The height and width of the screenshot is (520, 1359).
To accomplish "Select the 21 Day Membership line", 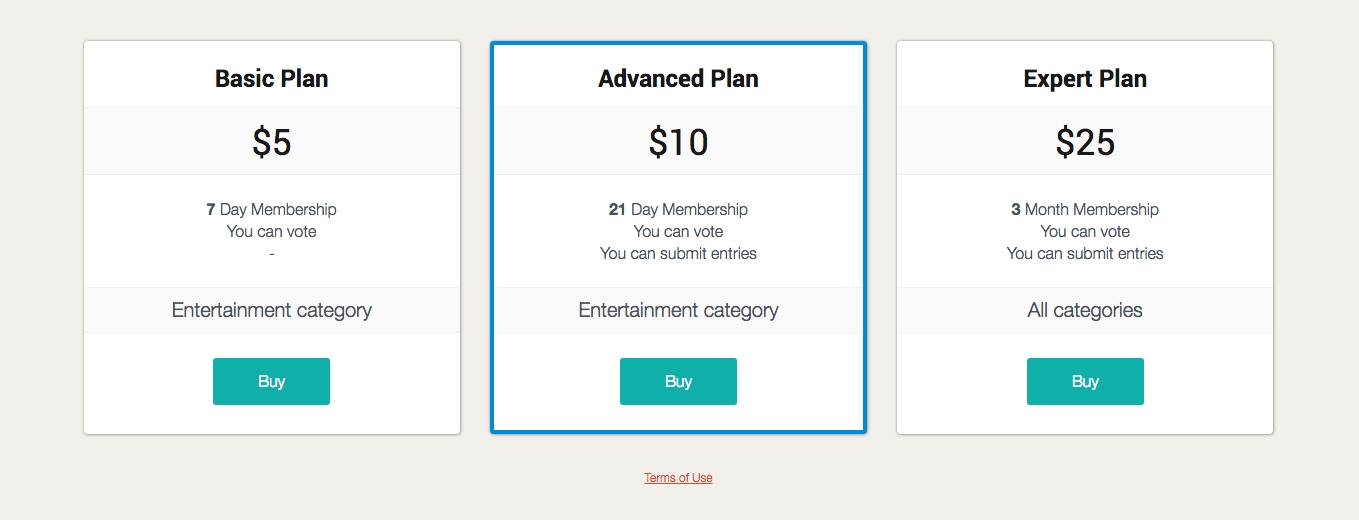I will pyautogui.click(x=678, y=209).
